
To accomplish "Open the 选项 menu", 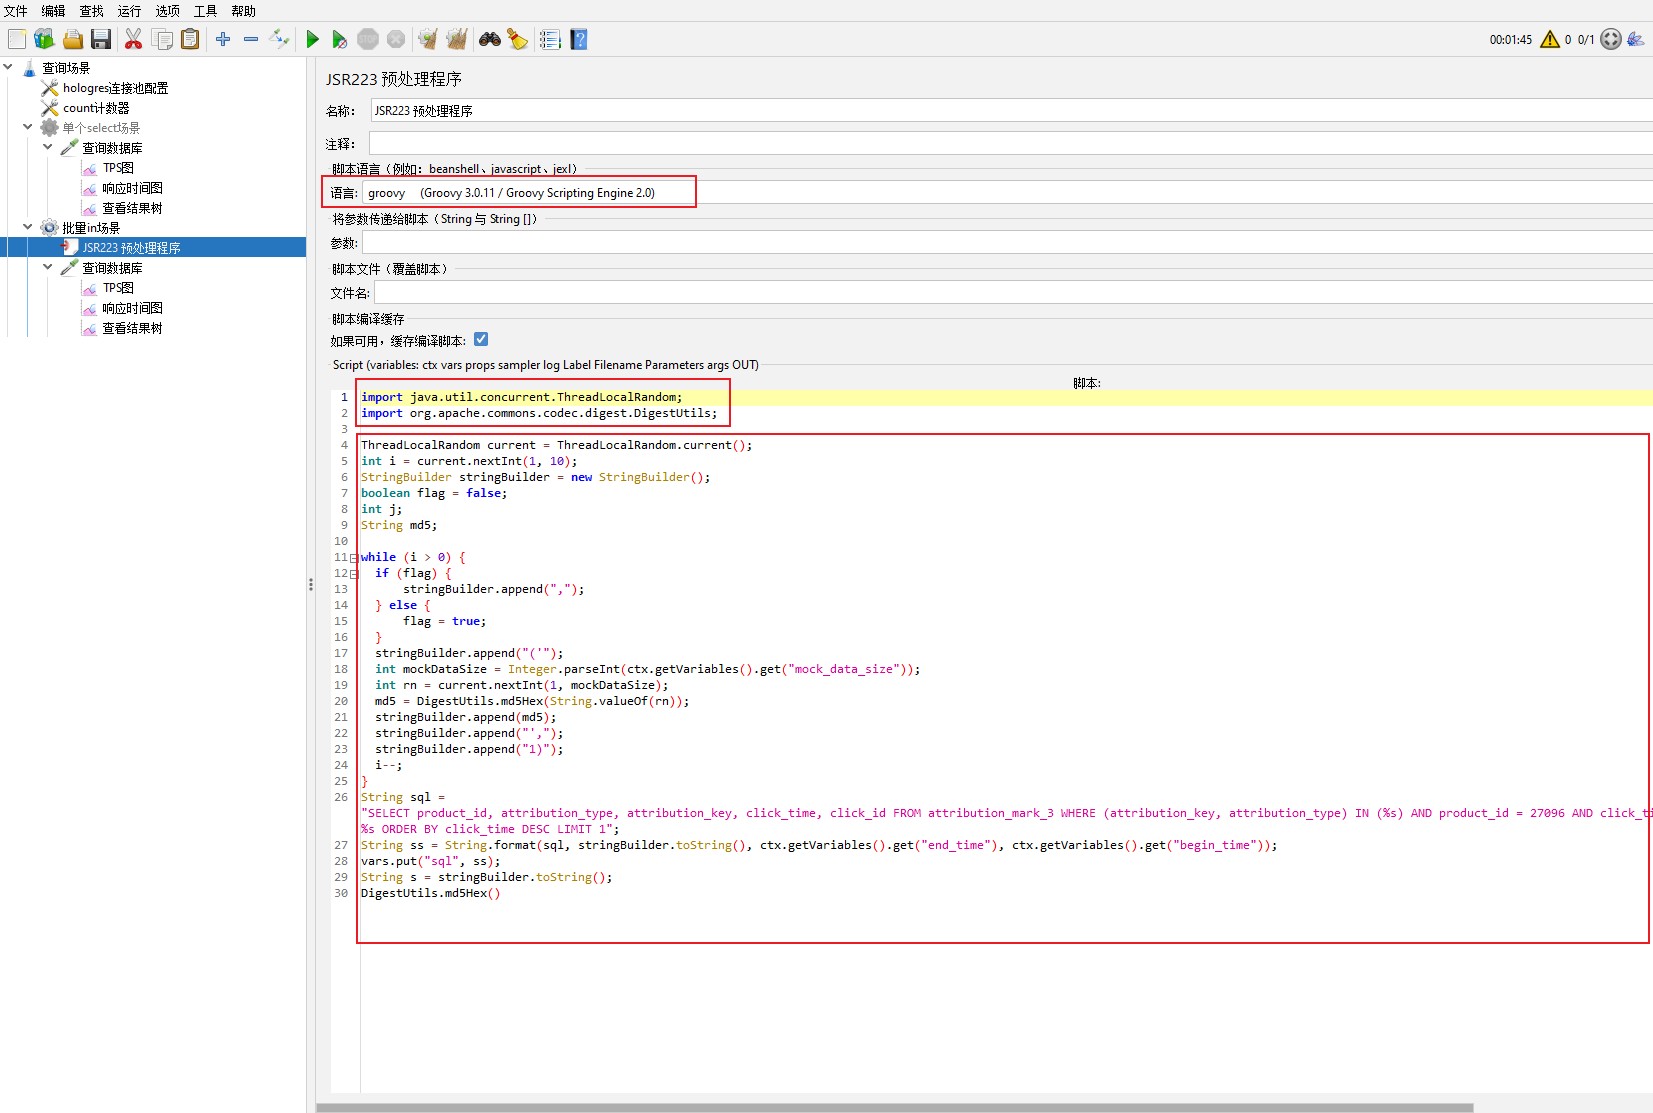I will [167, 11].
